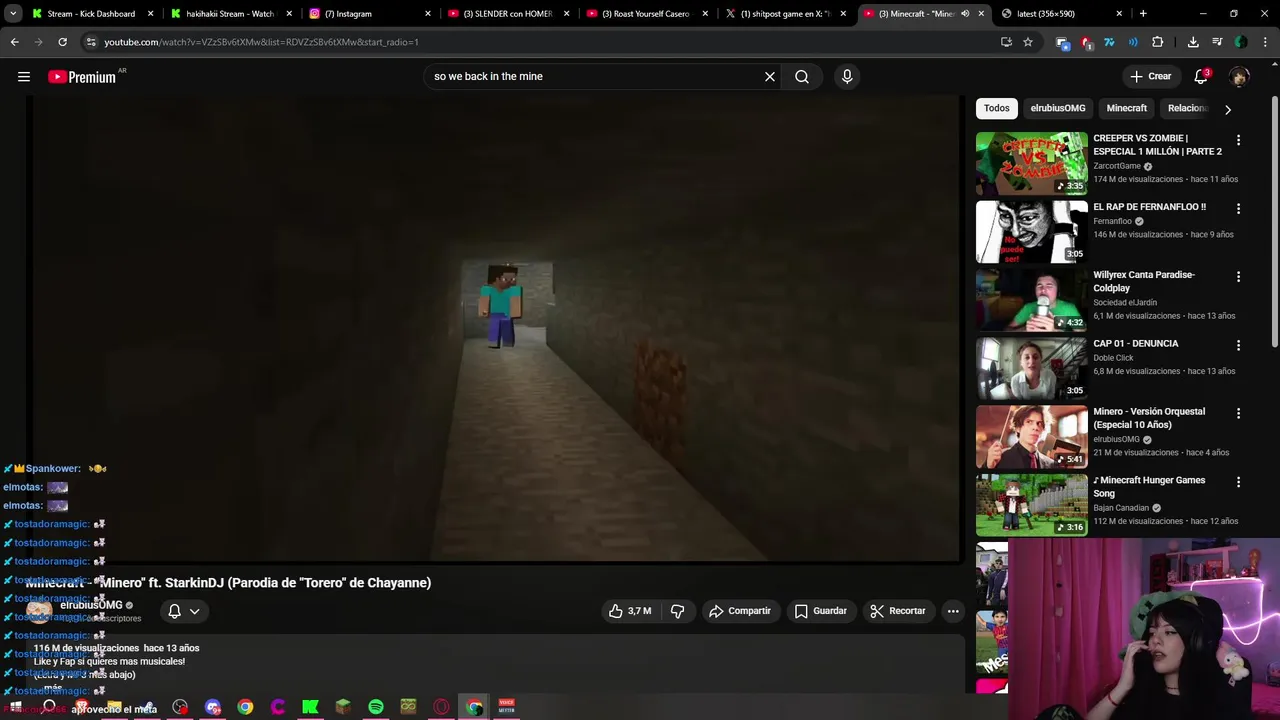Select the elrubiusOMG filter chip
1280x720 pixels.
click(1058, 108)
